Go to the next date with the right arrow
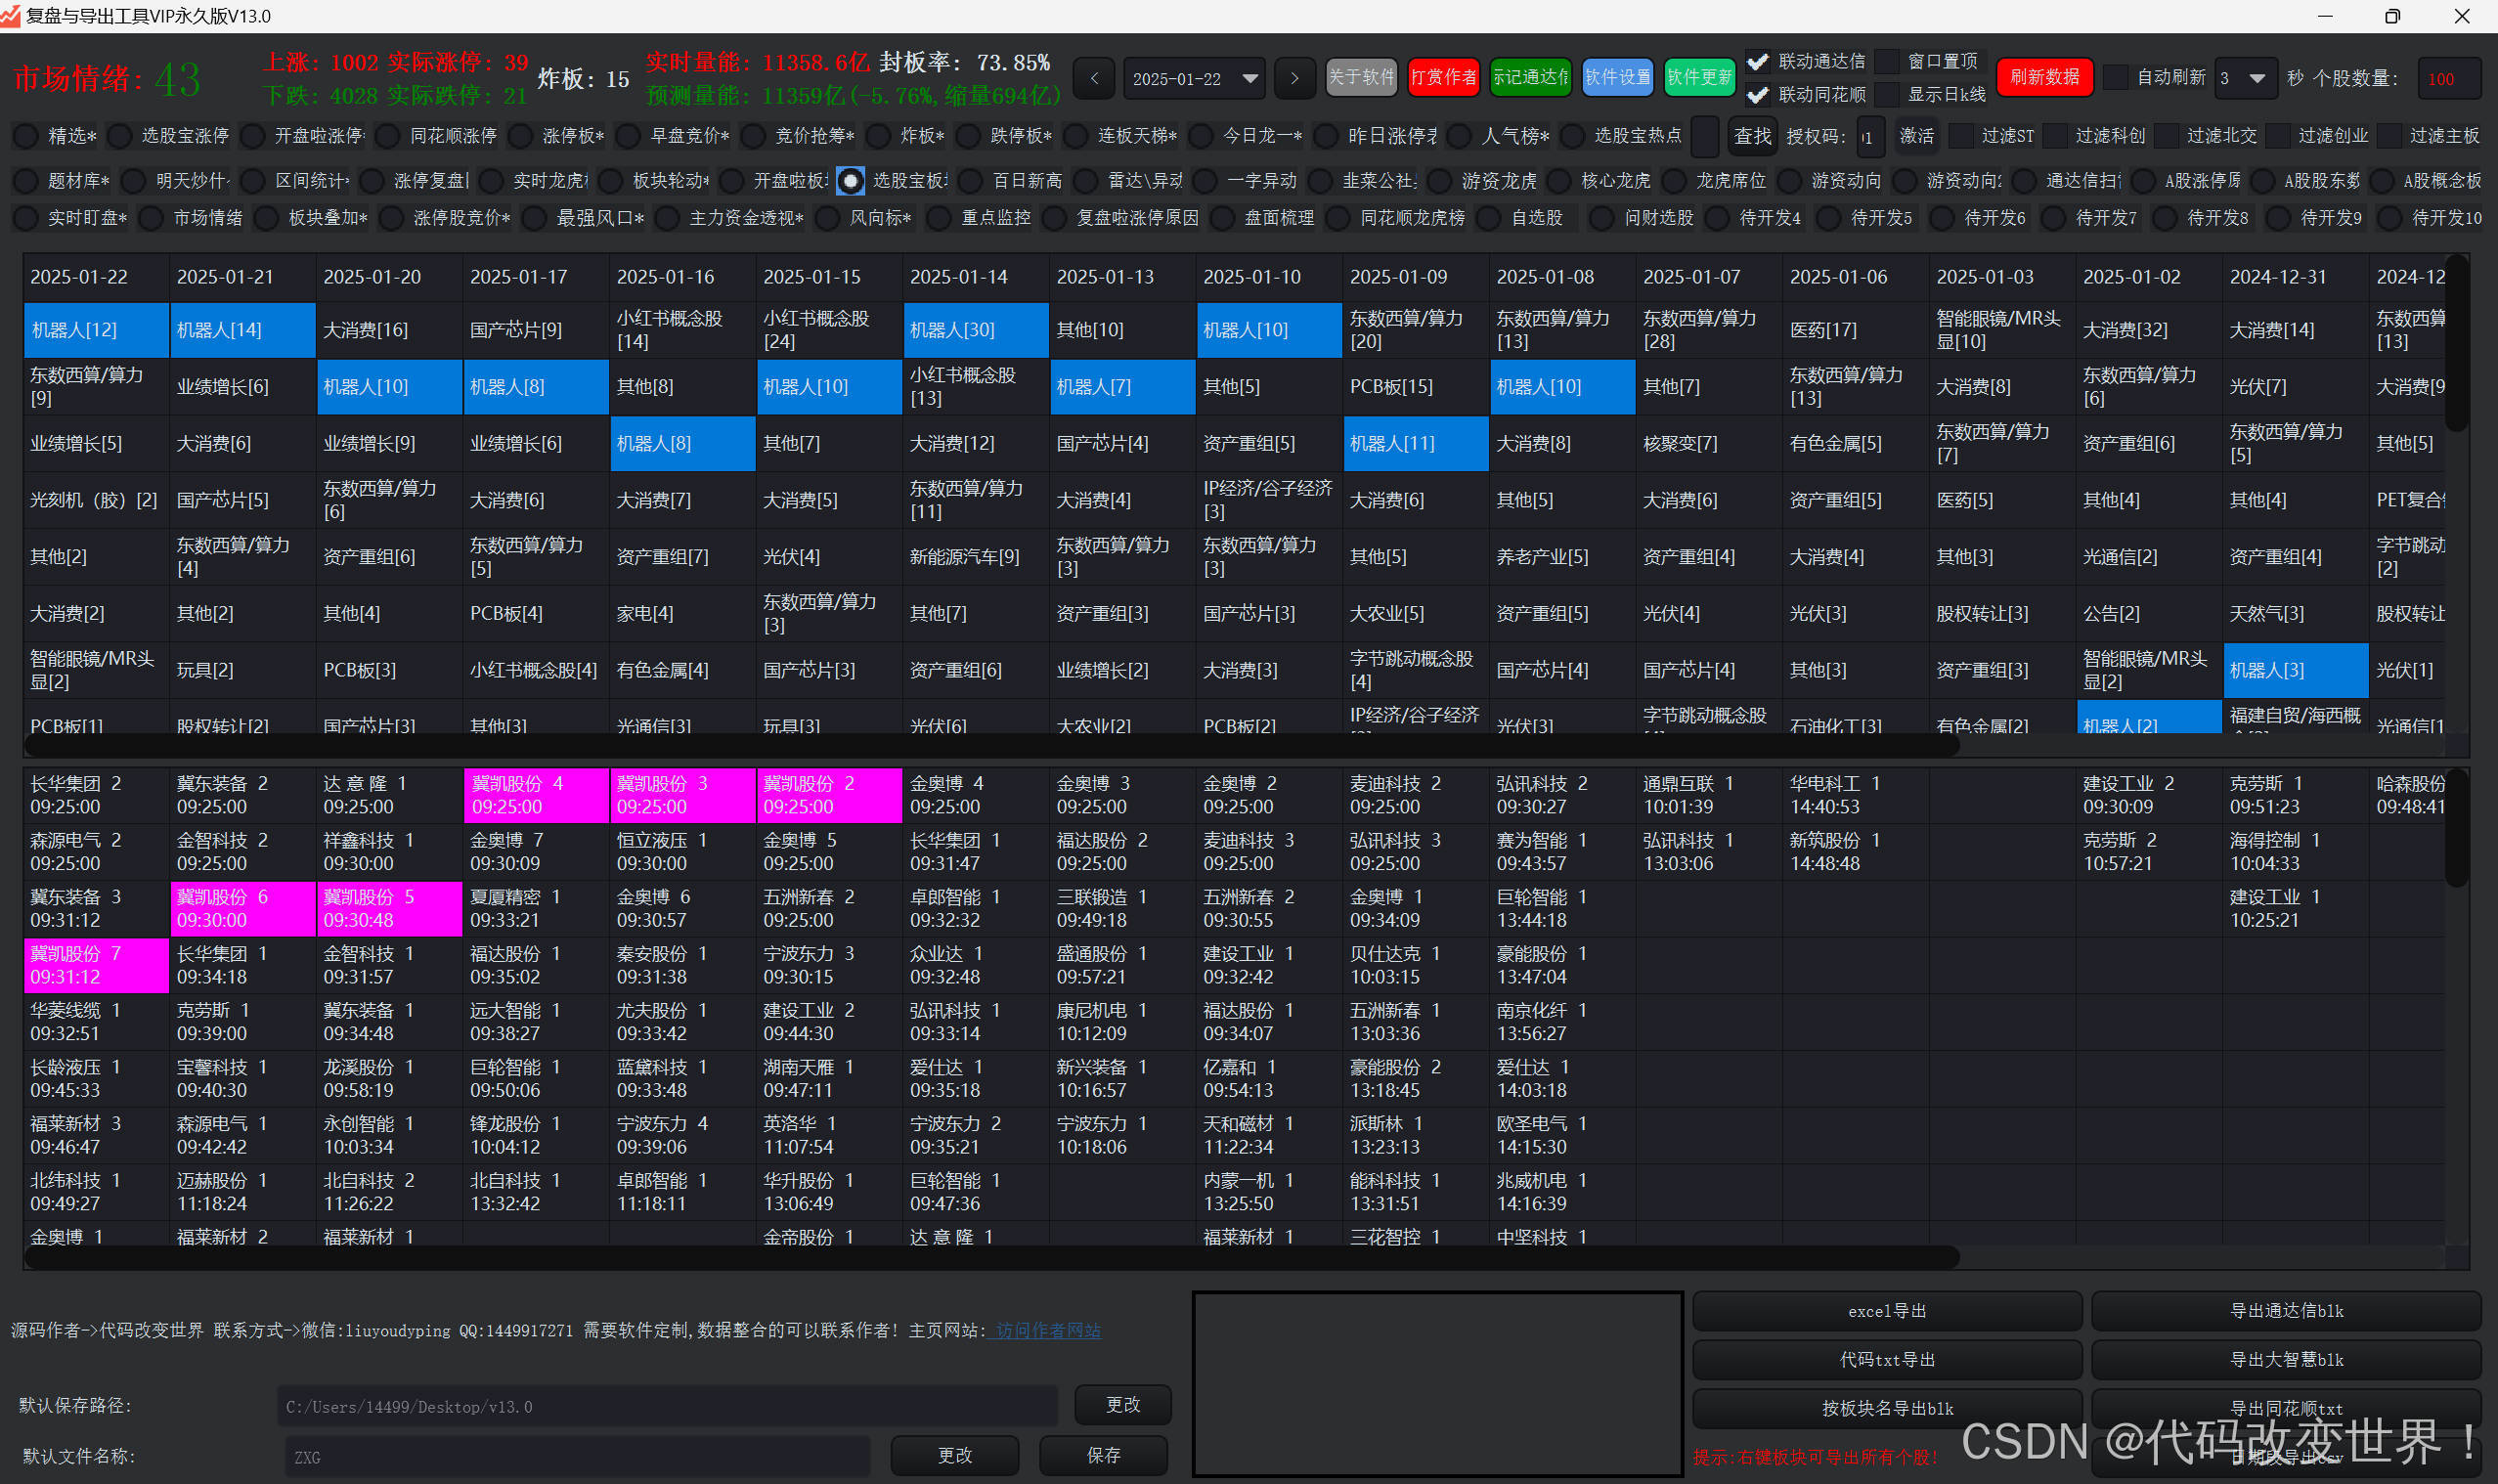Screen dimensions: 2498x1484 coord(1294,78)
